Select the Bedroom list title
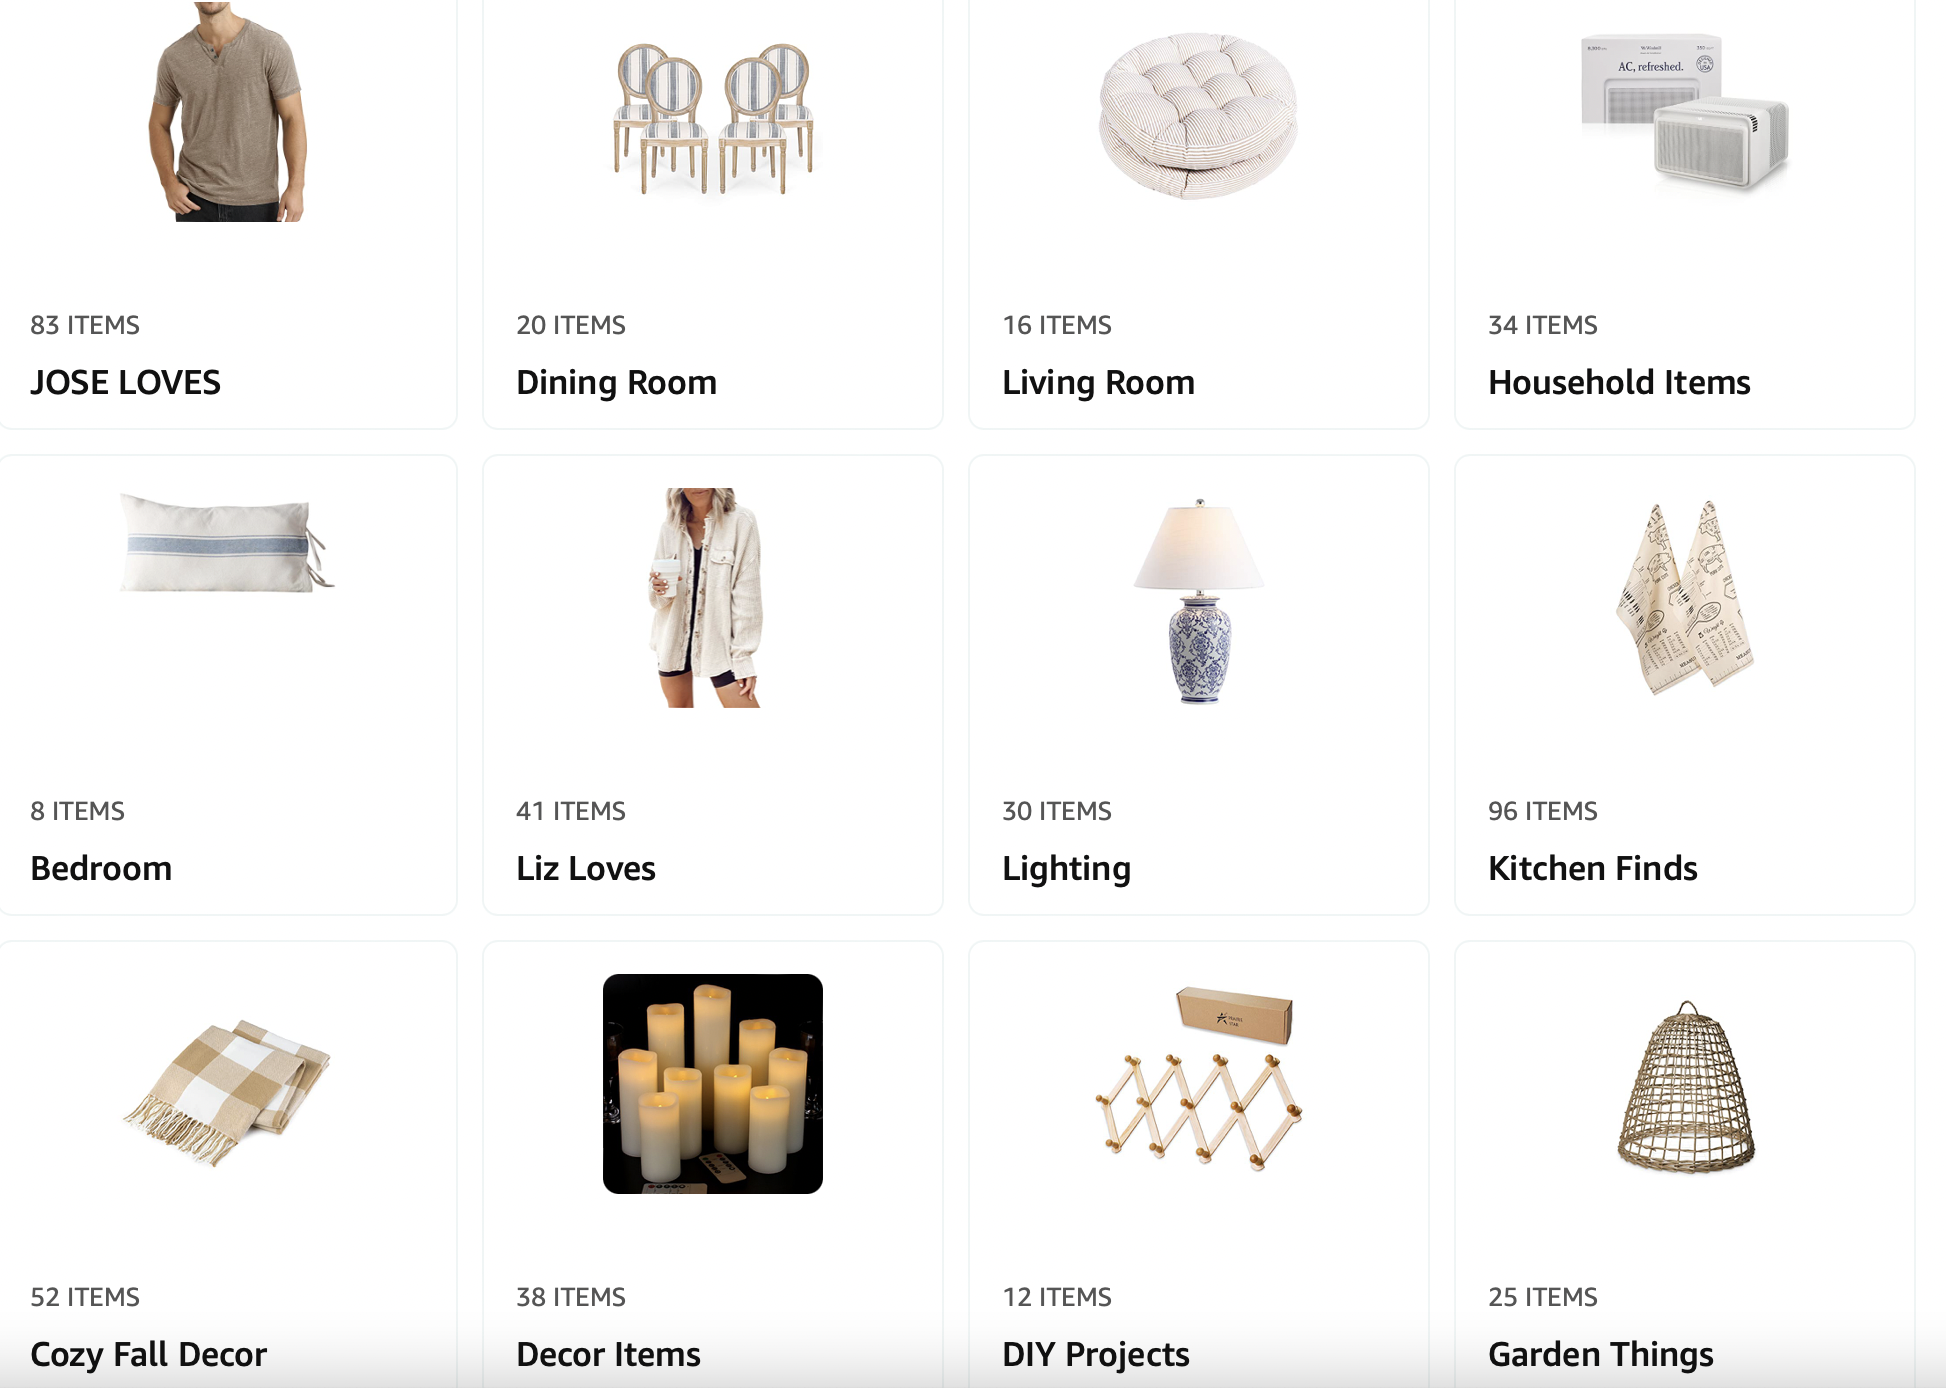This screenshot has height=1388, width=1946. click(x=101, y=868)
